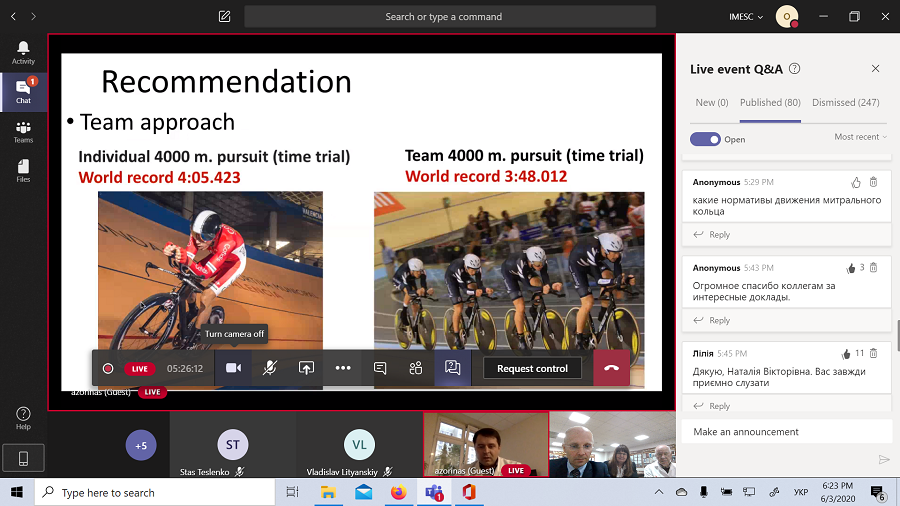Unmute the microphone in meeting toolbar
Screen dimensions: 900x506
tap(270, 368)
